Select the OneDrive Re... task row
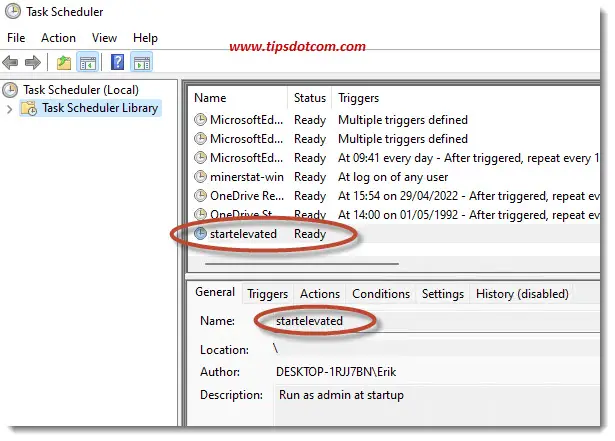The height and width of the screenshot is (441, 615). [x=395, y=196]
